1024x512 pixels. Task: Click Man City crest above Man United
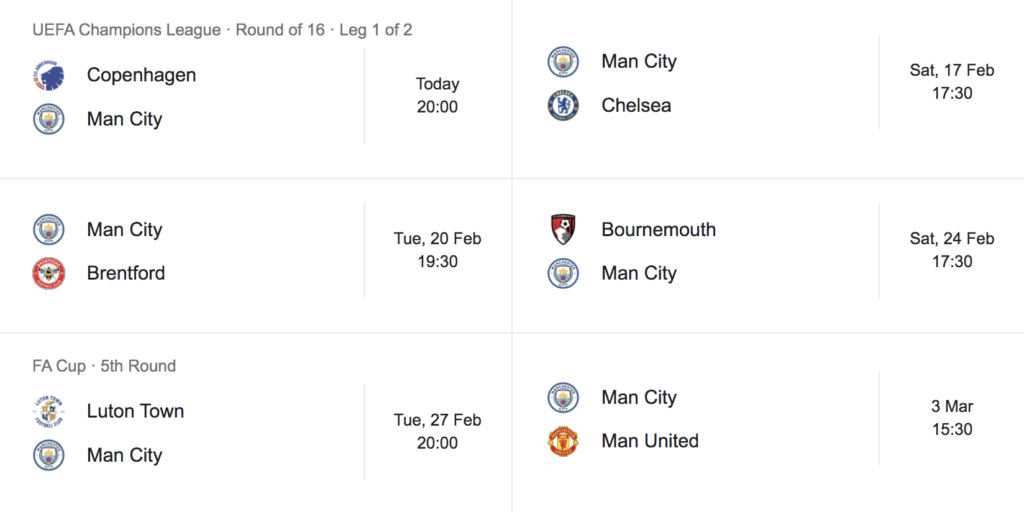(563, 397)
